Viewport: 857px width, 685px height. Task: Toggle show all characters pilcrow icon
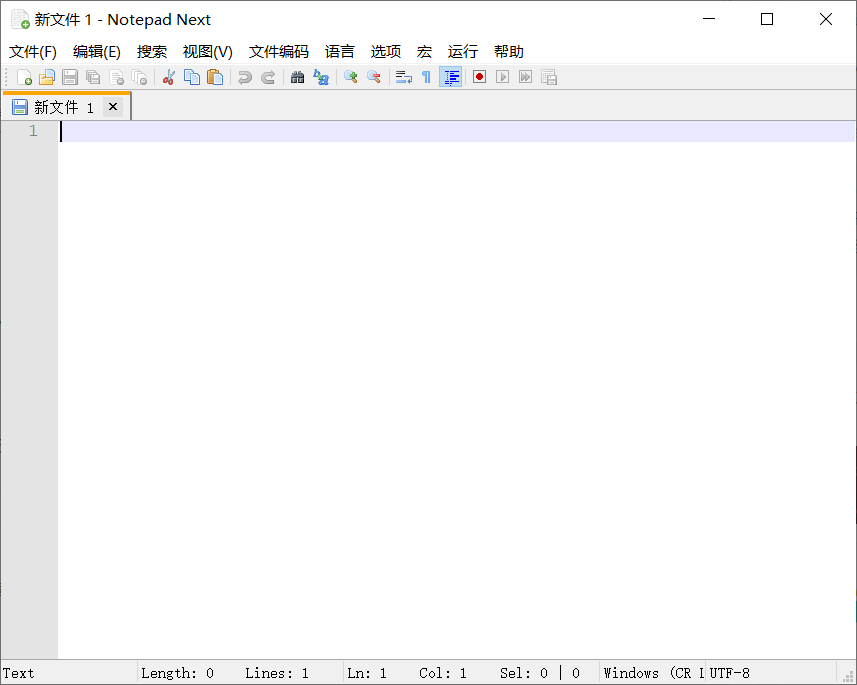[426, 77]
